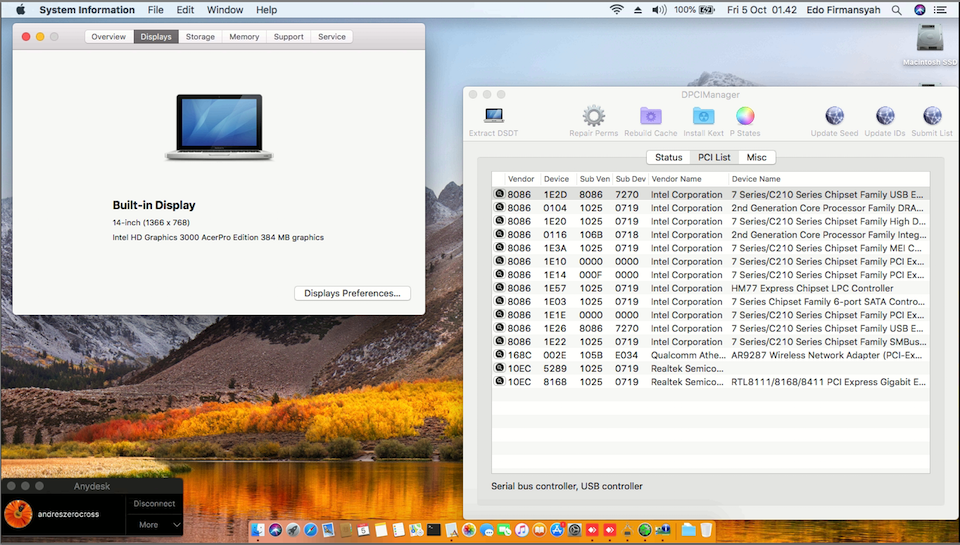Run Repair Perms in DPCIManager
Image resolution: width=960 pixels, height=545 pixels.
[593, 122]
